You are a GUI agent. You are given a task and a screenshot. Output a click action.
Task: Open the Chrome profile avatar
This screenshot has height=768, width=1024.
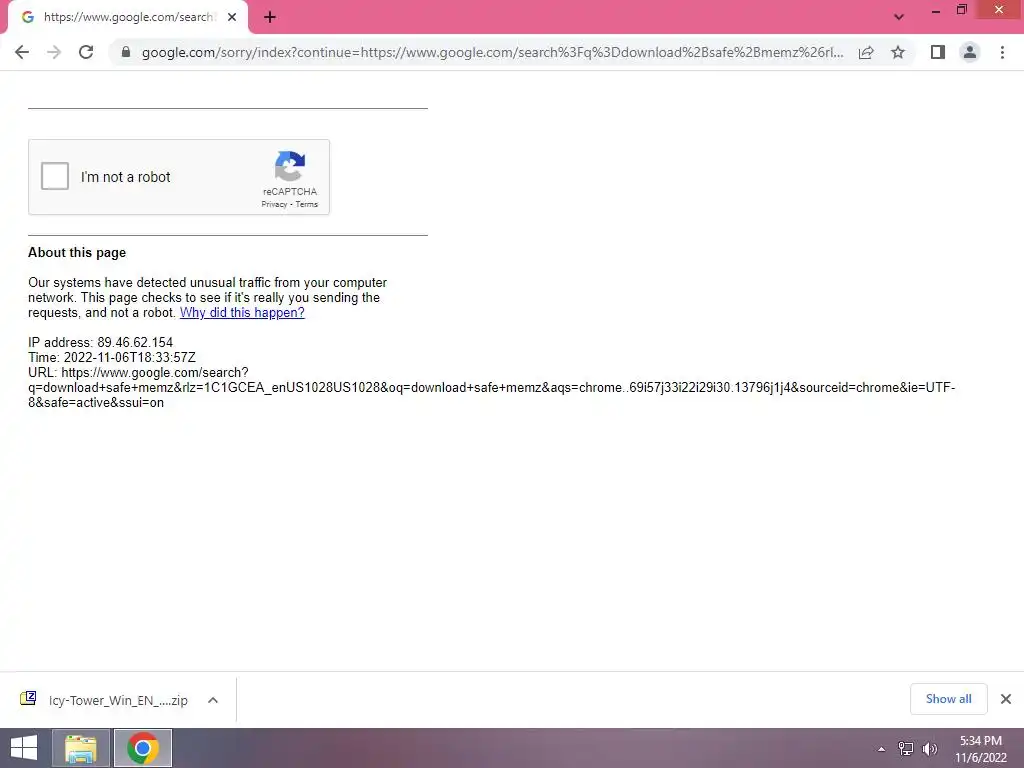970,52
